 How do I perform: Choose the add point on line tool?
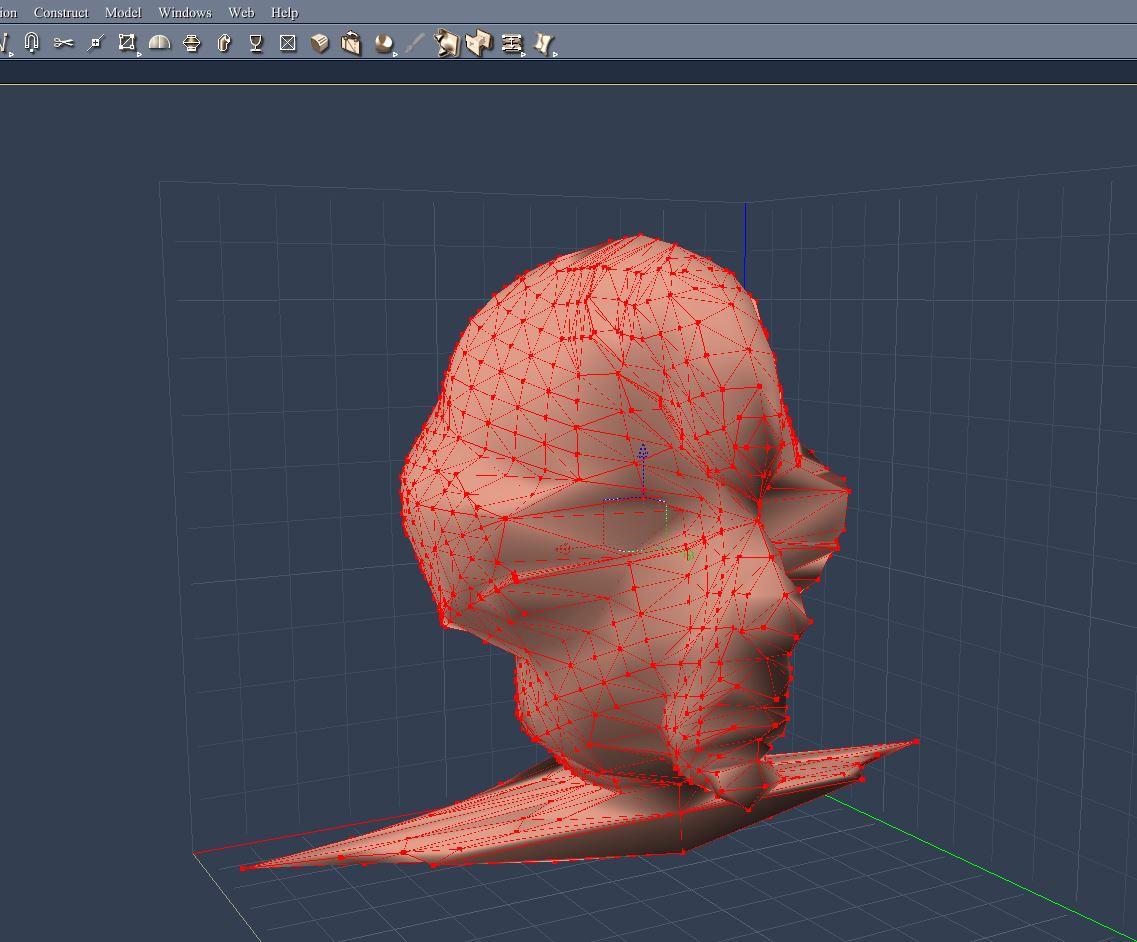pyautogui.click(x=95, y=44)
